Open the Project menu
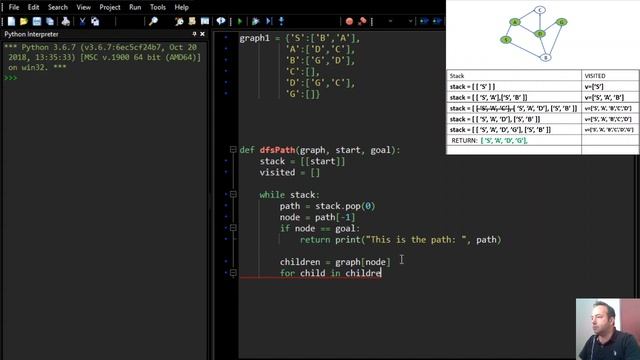Screen dimensions: 640x360 pos(110,7)
